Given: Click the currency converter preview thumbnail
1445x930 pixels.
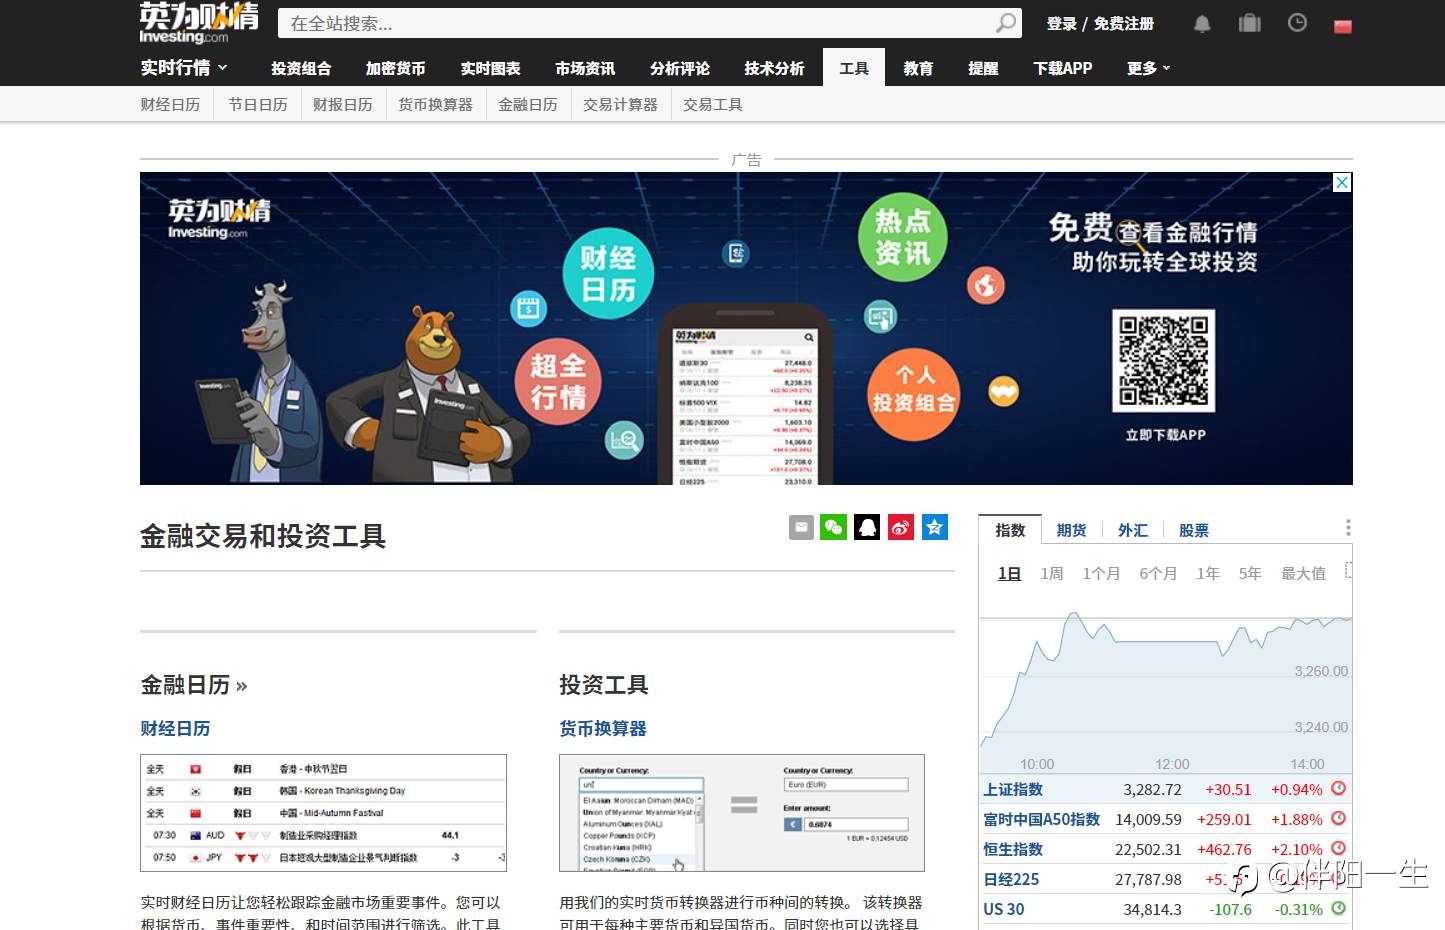Looking at the screenshot, I should tap(742, 813).
